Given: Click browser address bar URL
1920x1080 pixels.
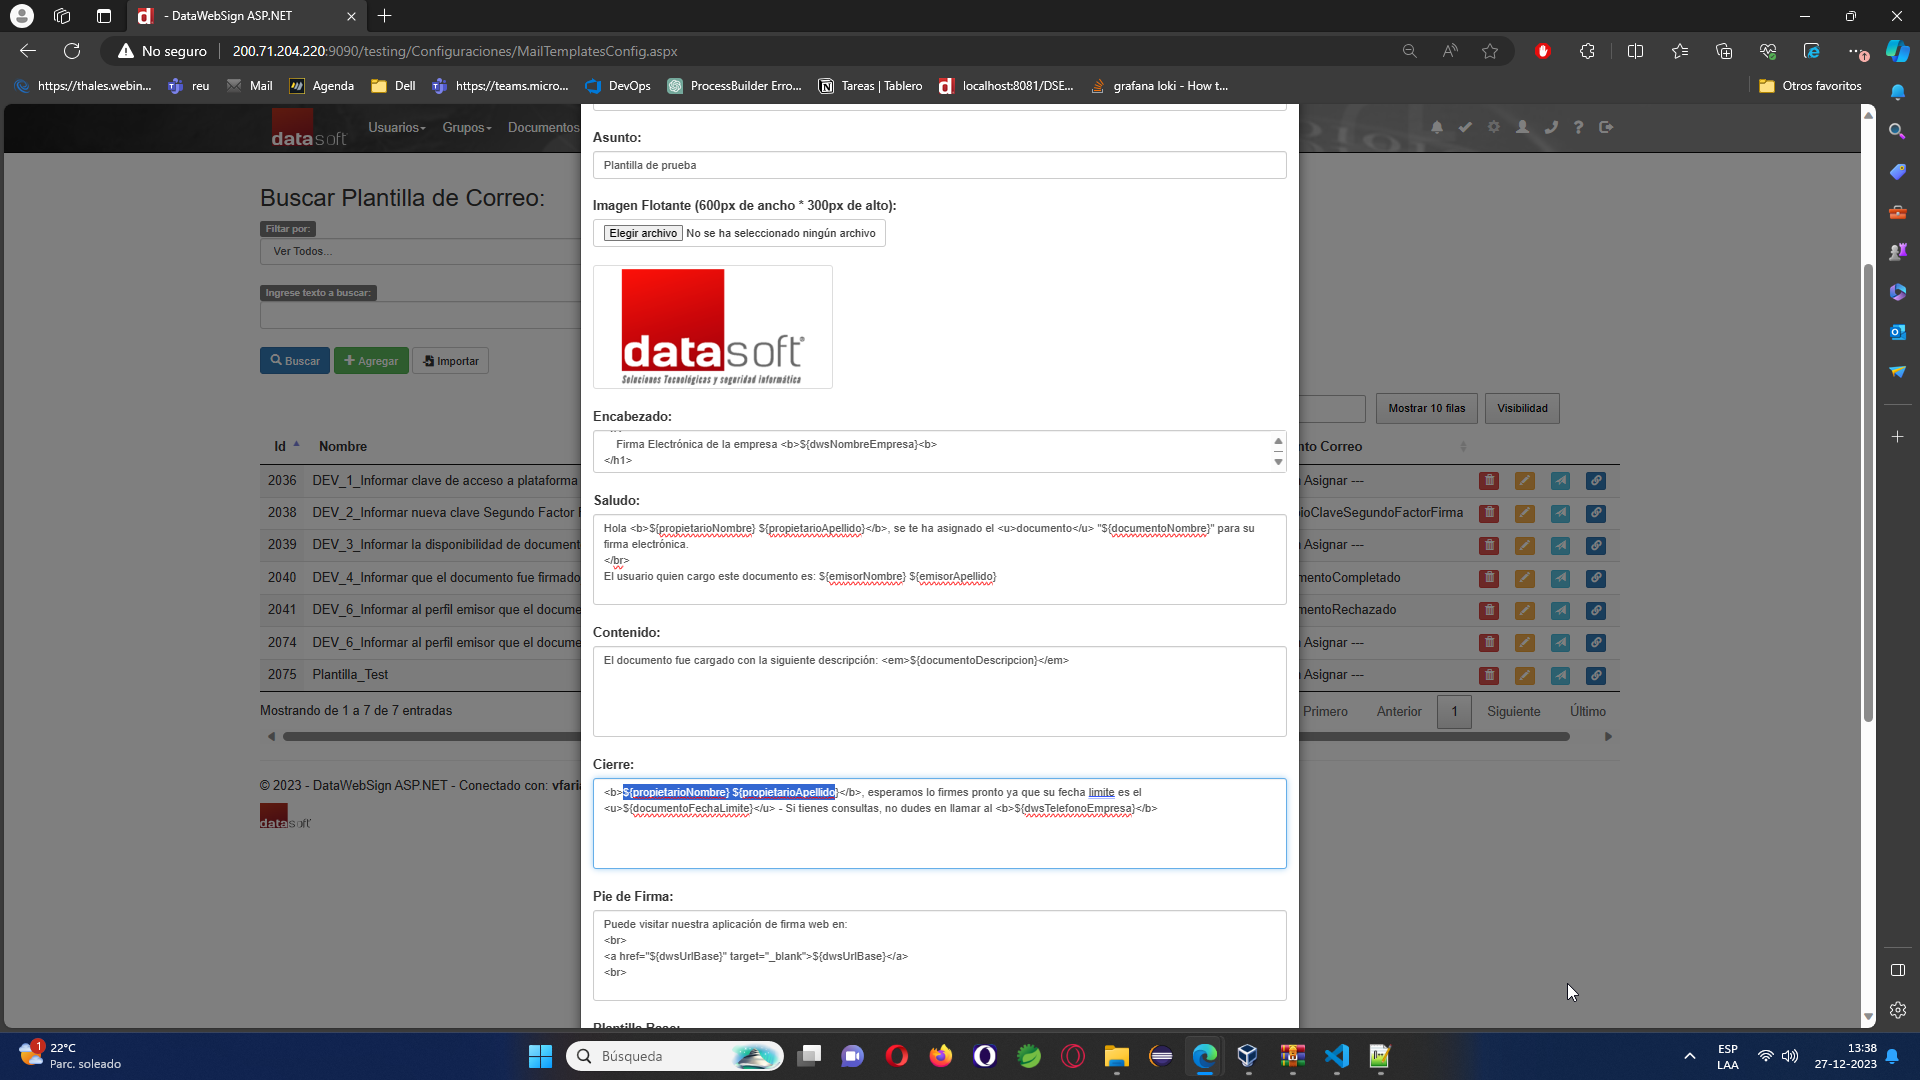Looking at the screenshot, I should pyautogui.click(x=455, y=51).
